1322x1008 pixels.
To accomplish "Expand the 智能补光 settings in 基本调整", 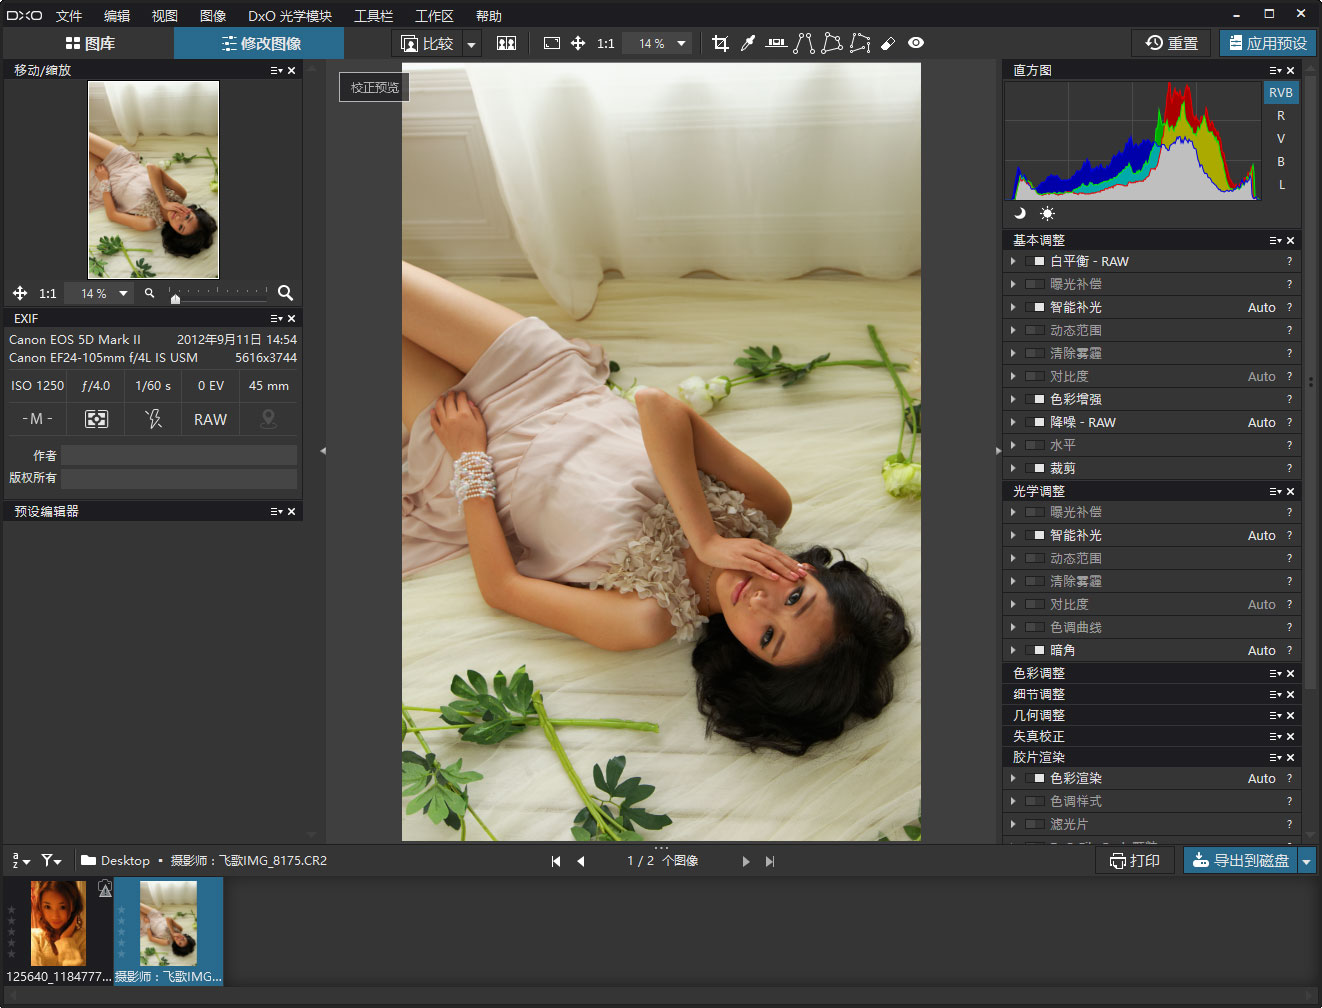I will click(1013, 307).
